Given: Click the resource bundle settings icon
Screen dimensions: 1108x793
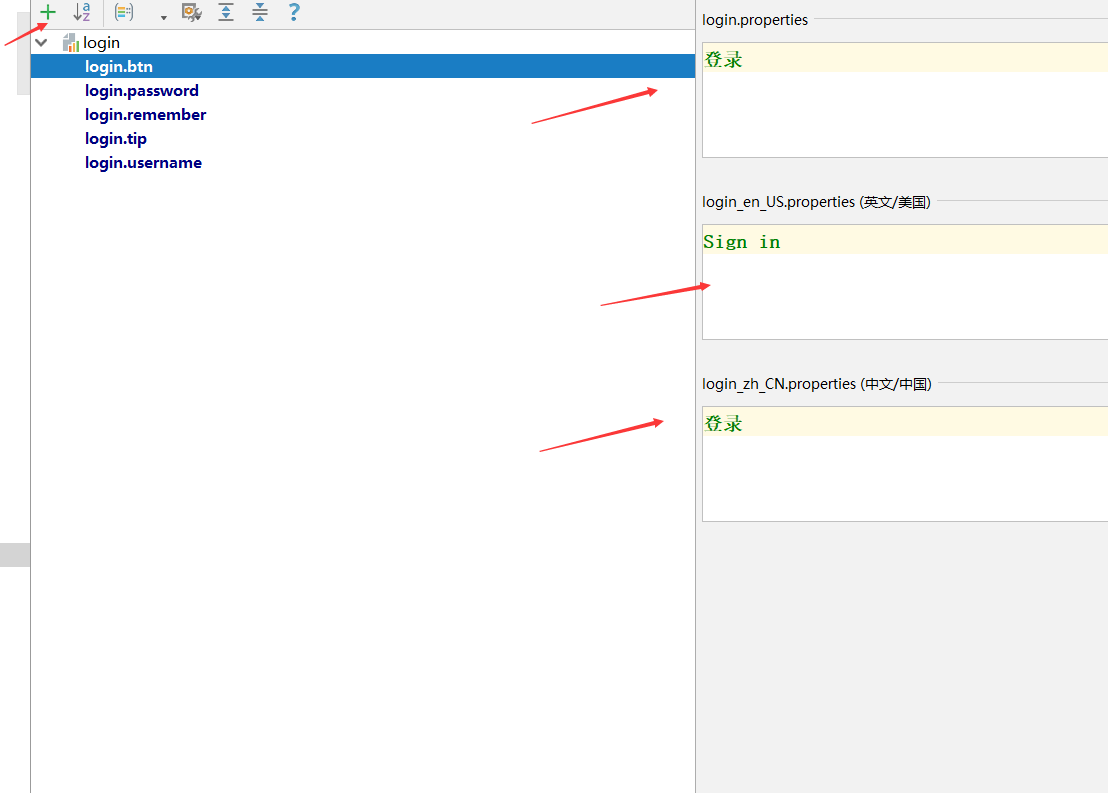Looking at the screenshot, I should click(x=191, y=12).
